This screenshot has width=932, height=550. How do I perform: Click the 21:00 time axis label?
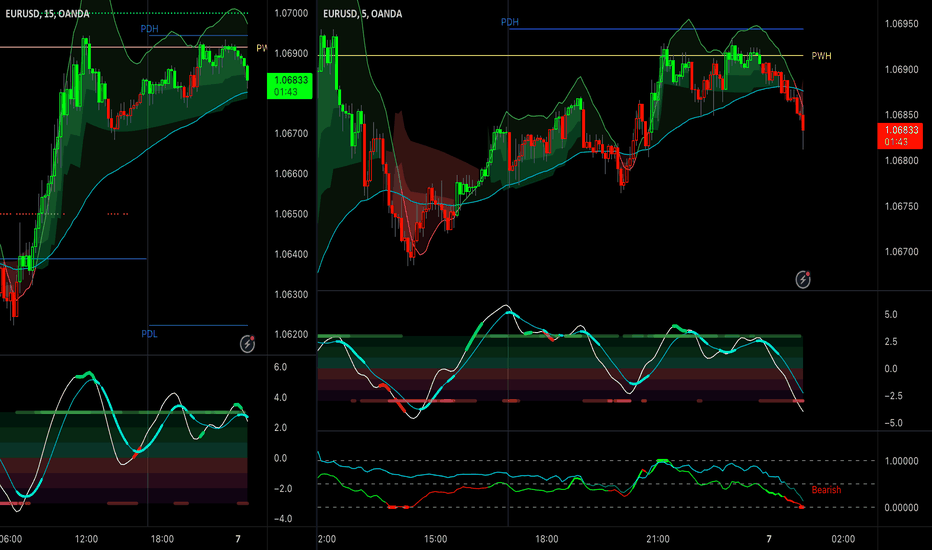pos(657,539)
